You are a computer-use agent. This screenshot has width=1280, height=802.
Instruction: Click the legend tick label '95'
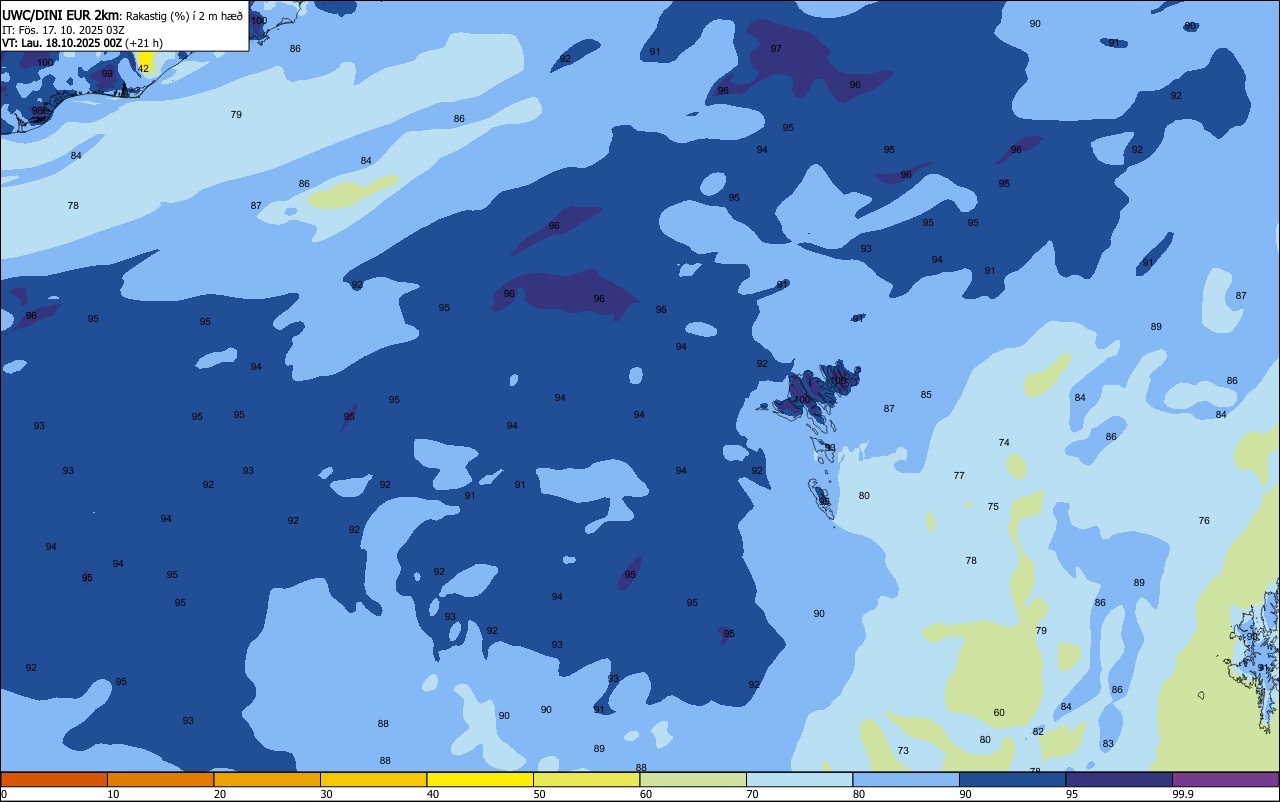point(1072,794)
